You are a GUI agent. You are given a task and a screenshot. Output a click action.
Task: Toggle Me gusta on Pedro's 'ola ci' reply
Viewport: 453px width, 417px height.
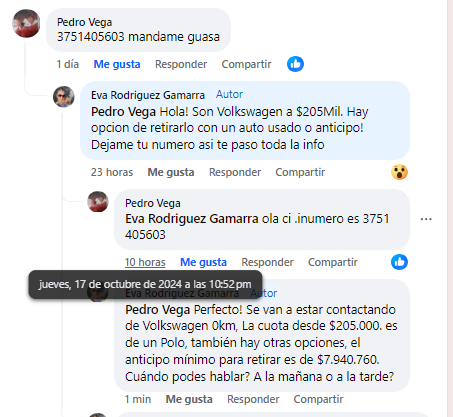pyautogui.click(x=203, y=262)
